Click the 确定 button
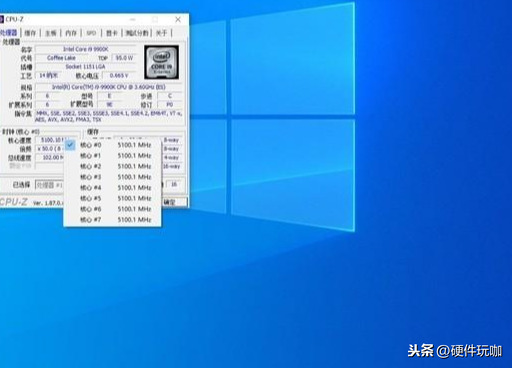 pyautogui.click(x=174, y=202)
